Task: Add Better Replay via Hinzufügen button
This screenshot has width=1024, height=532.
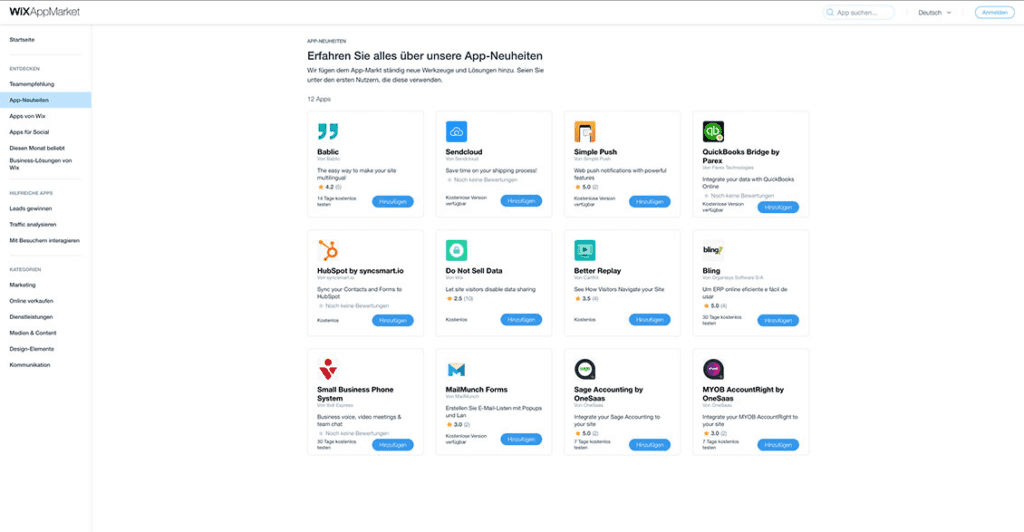Action: pos(649,320)
